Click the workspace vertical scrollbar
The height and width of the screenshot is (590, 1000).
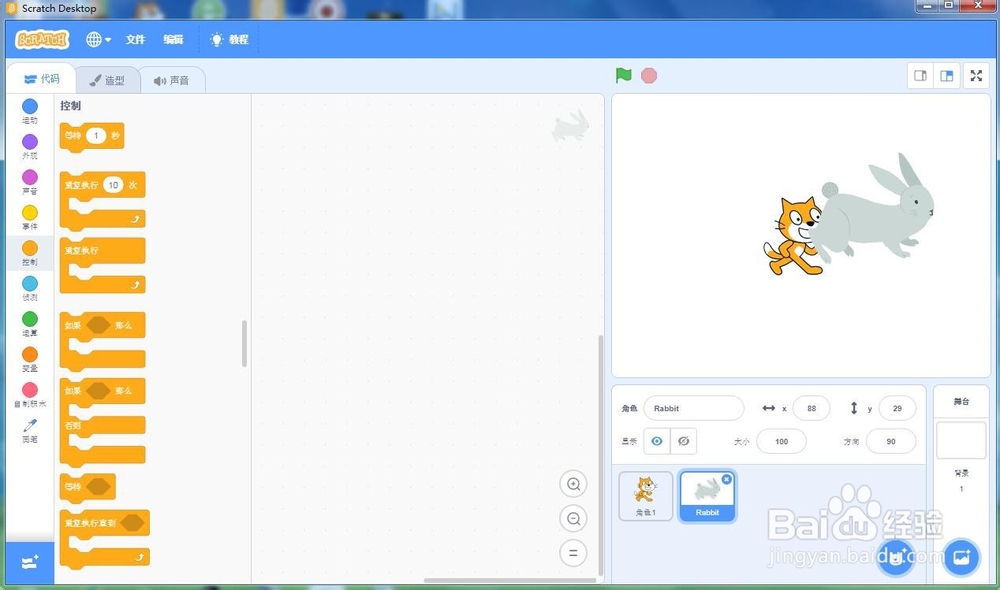pyautogui.click(x=600, y=456)
